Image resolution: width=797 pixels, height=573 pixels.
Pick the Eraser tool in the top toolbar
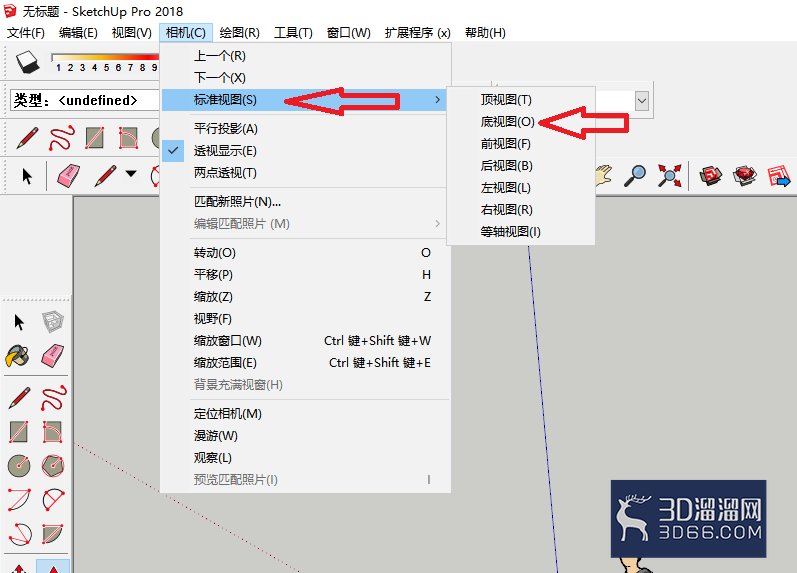pyautogui.click(x=68, y=176)
